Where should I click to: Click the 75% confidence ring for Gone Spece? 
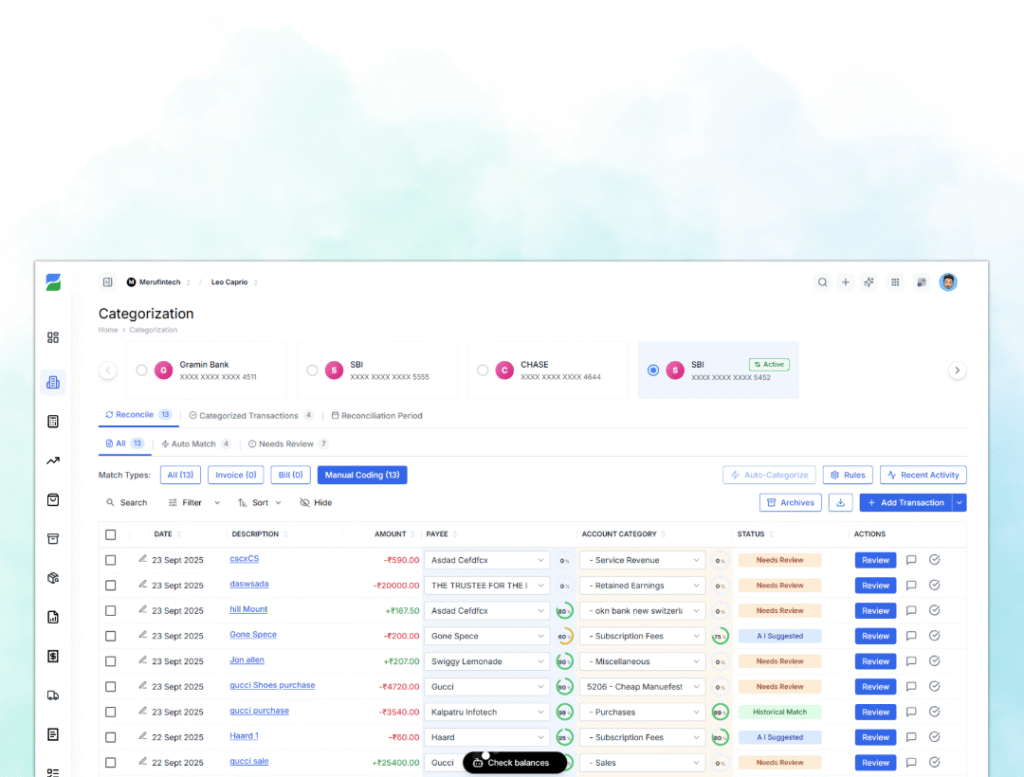pyautogui.click(x=719, y=636)
